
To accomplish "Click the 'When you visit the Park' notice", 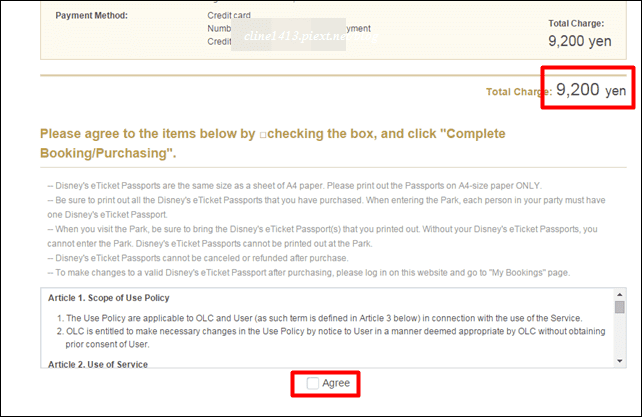I will [322, 236].
